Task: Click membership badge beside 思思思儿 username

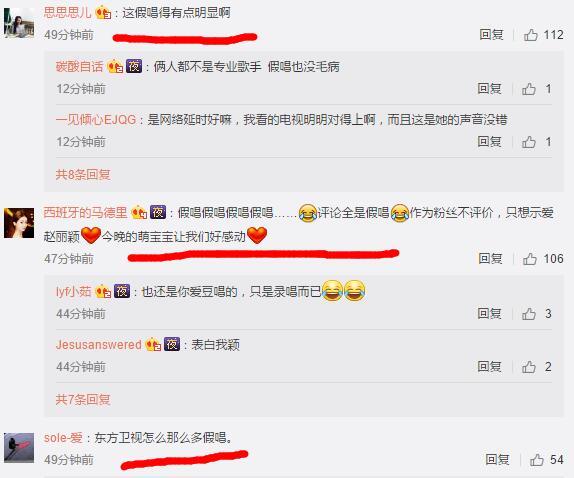Action: [103, 13]
